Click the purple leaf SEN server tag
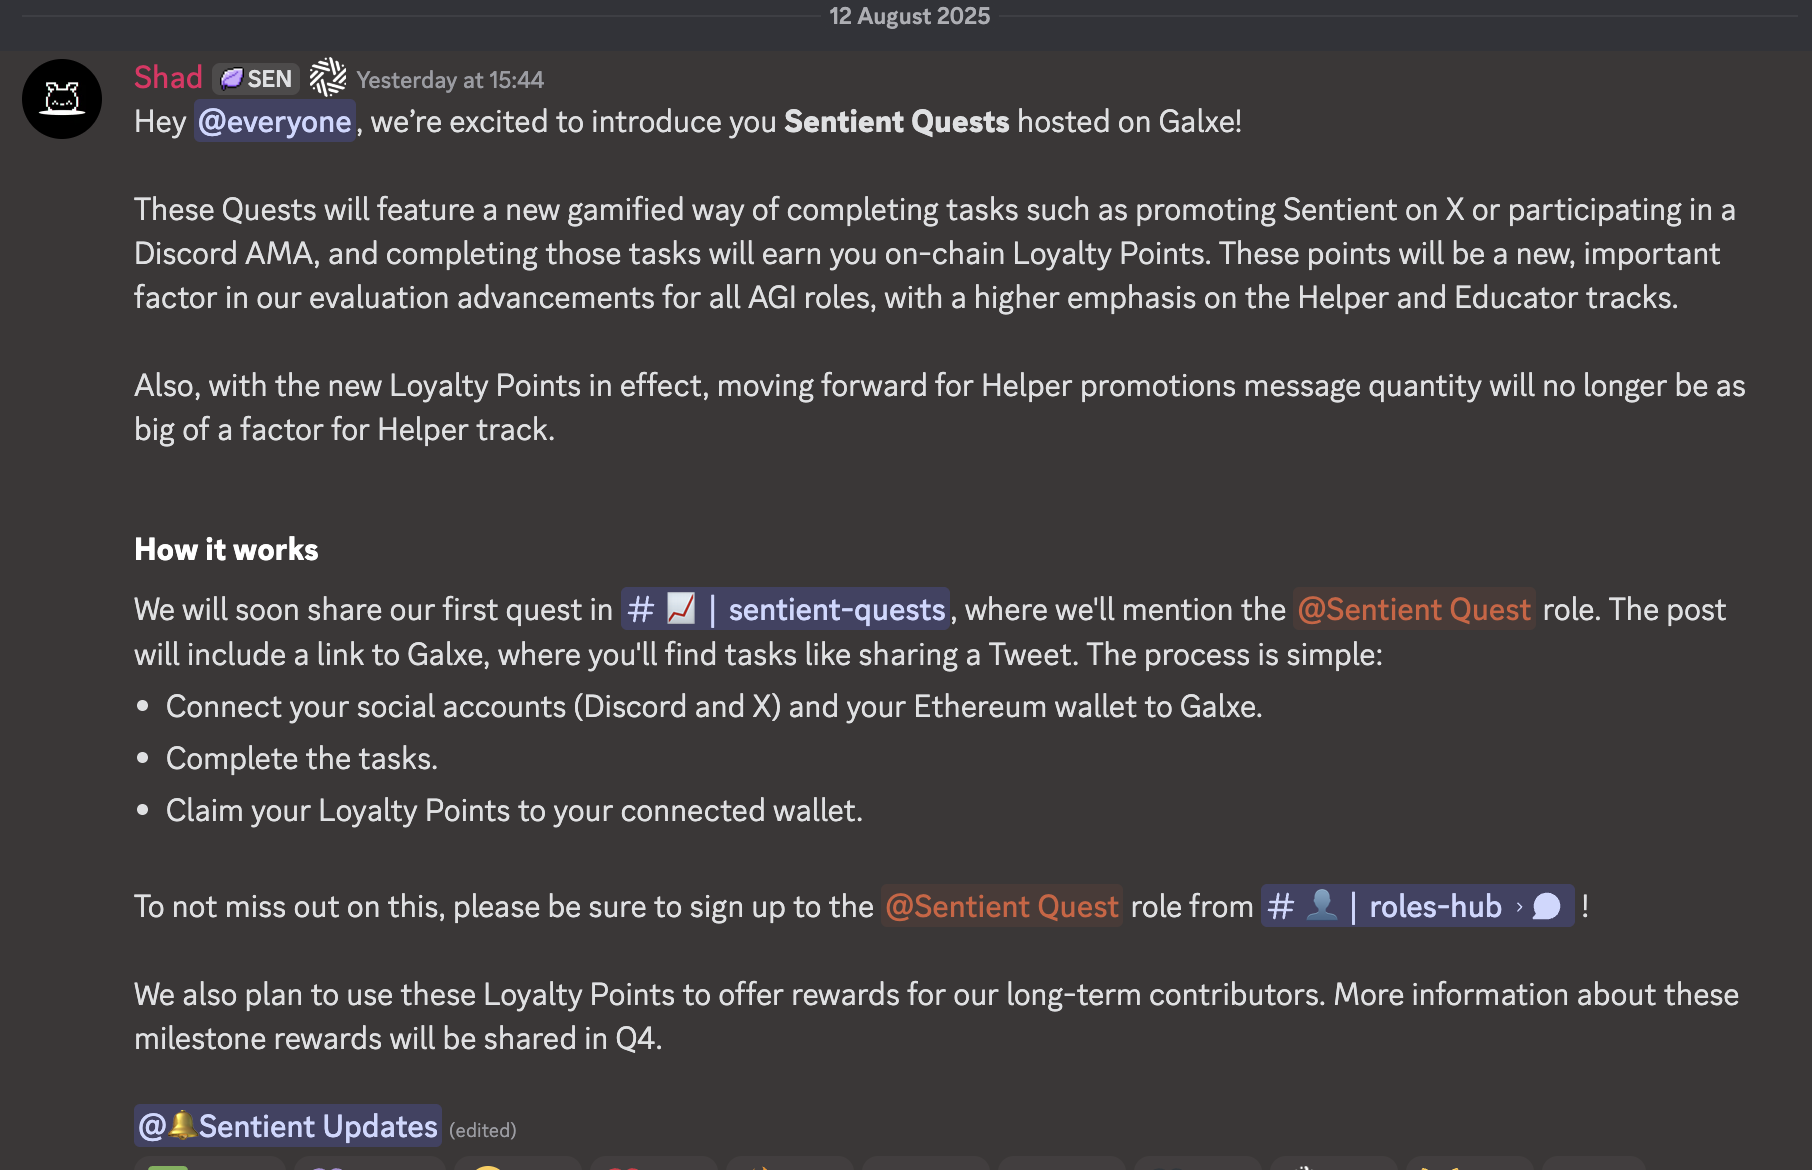Image resolution: width=1812 pixels, height=1170 pixels. click(256, 79)
